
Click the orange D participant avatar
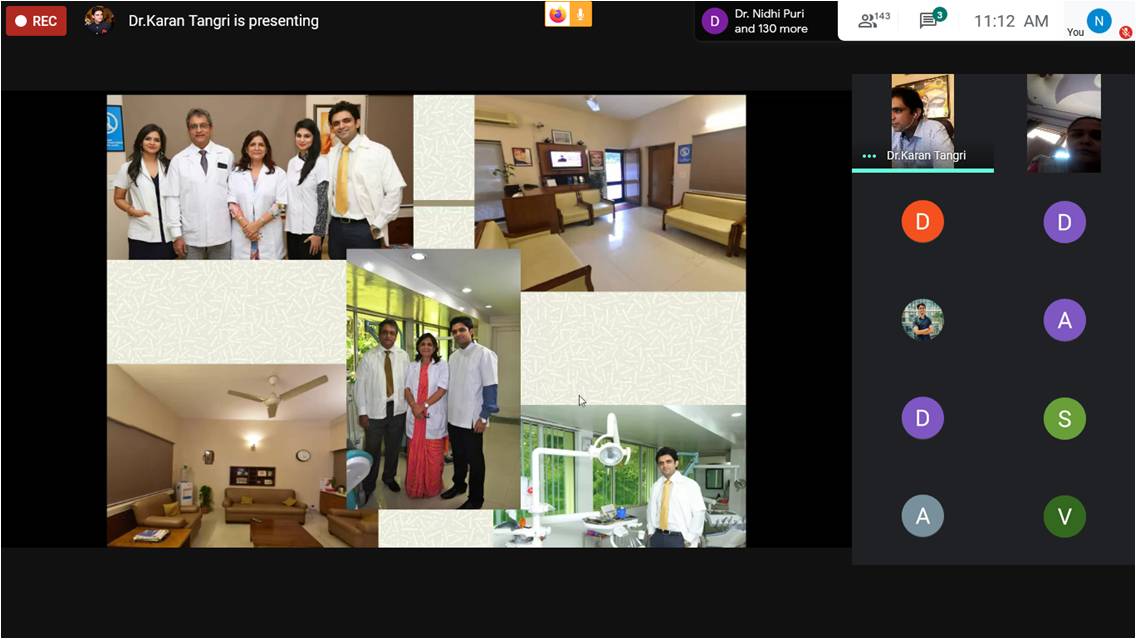point(922,221)
